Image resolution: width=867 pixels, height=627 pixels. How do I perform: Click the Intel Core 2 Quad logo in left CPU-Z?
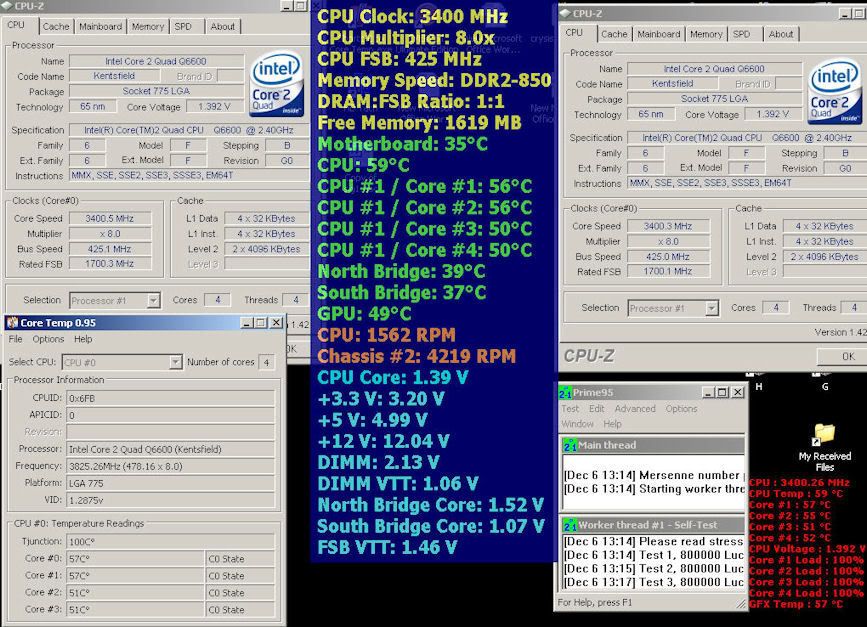[276, 83]
